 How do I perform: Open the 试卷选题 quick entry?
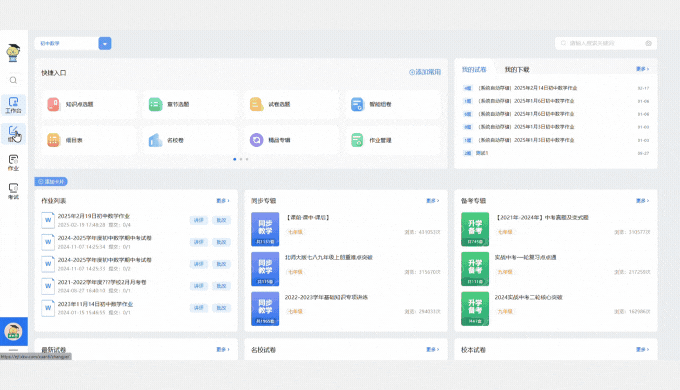click(291, 104)
